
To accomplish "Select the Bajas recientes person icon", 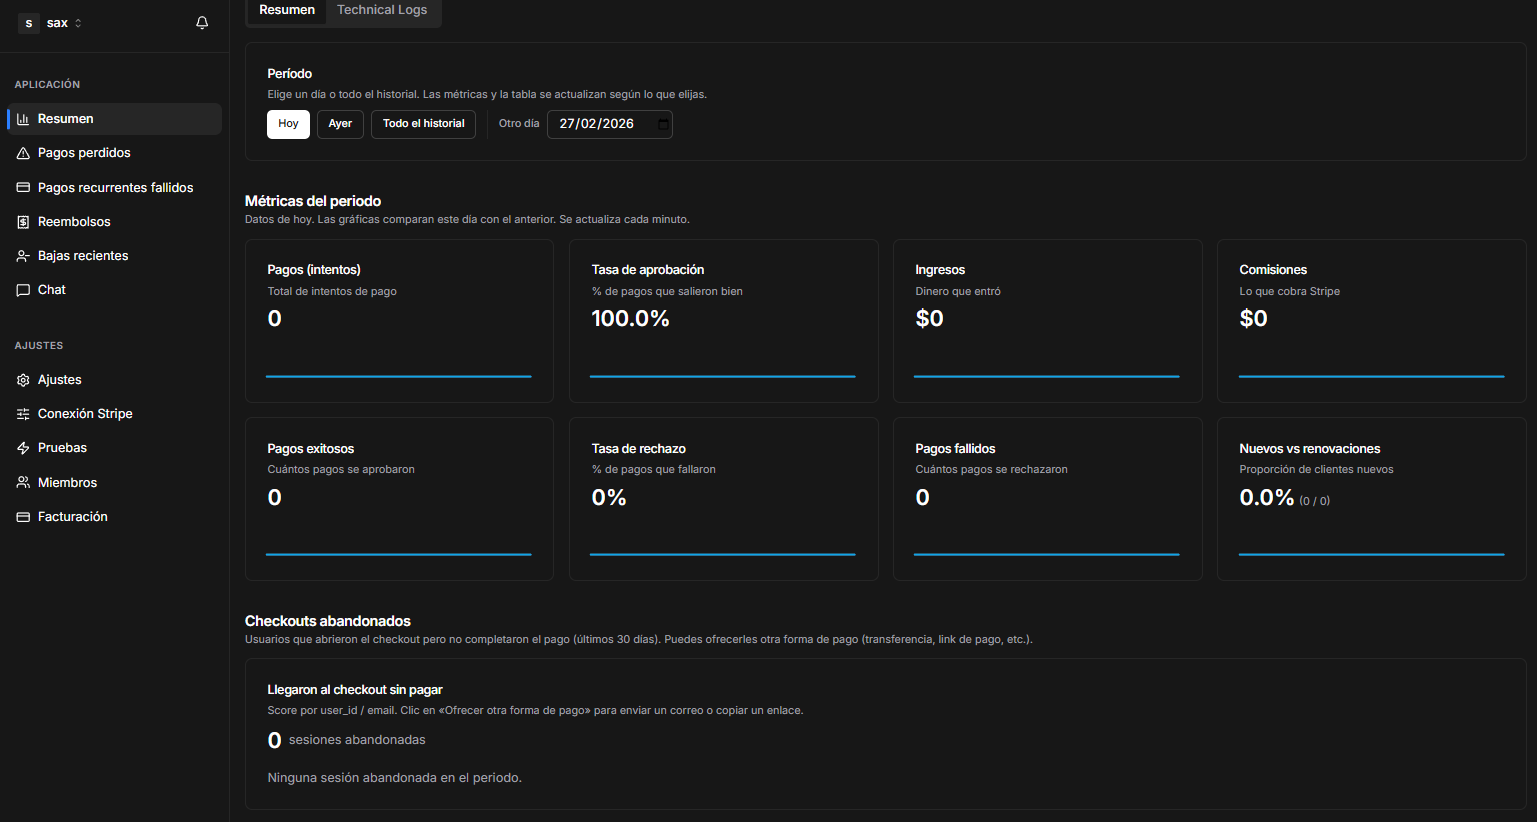I will [21, 255].
